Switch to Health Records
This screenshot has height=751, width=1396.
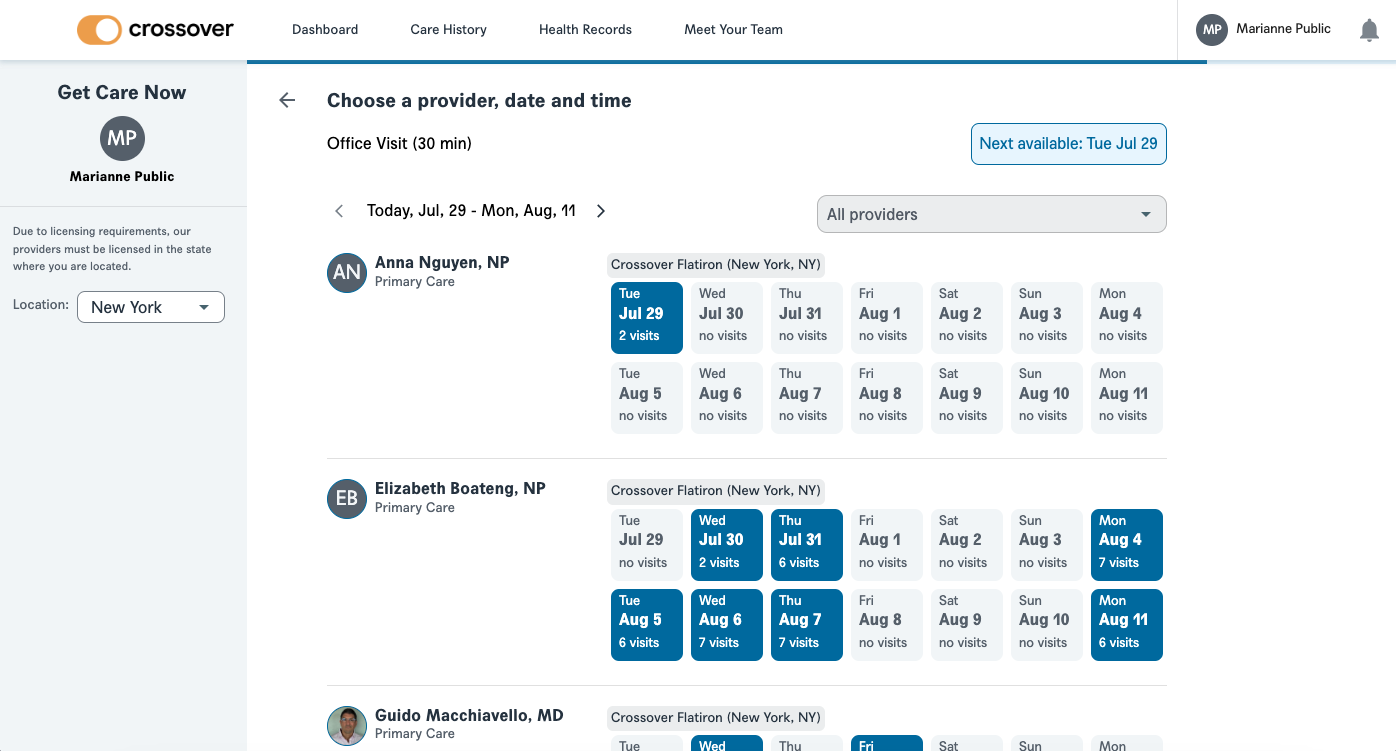tap(585, 30)
